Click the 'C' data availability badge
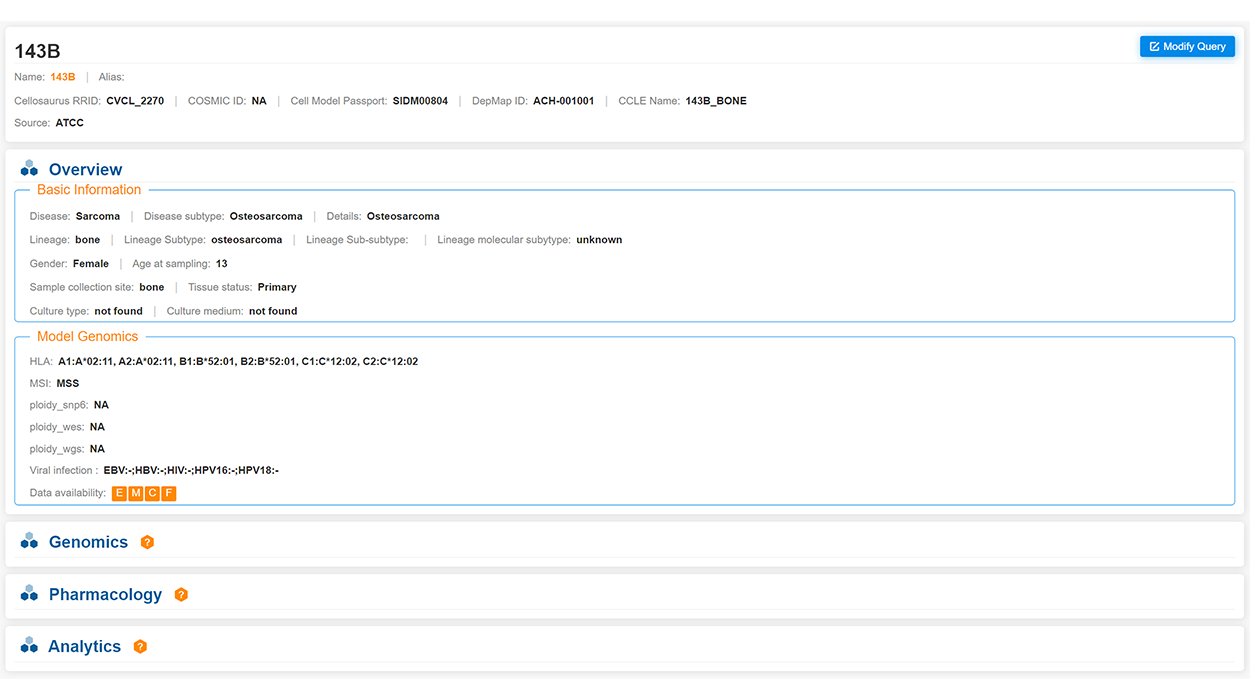 coord(152,493)
